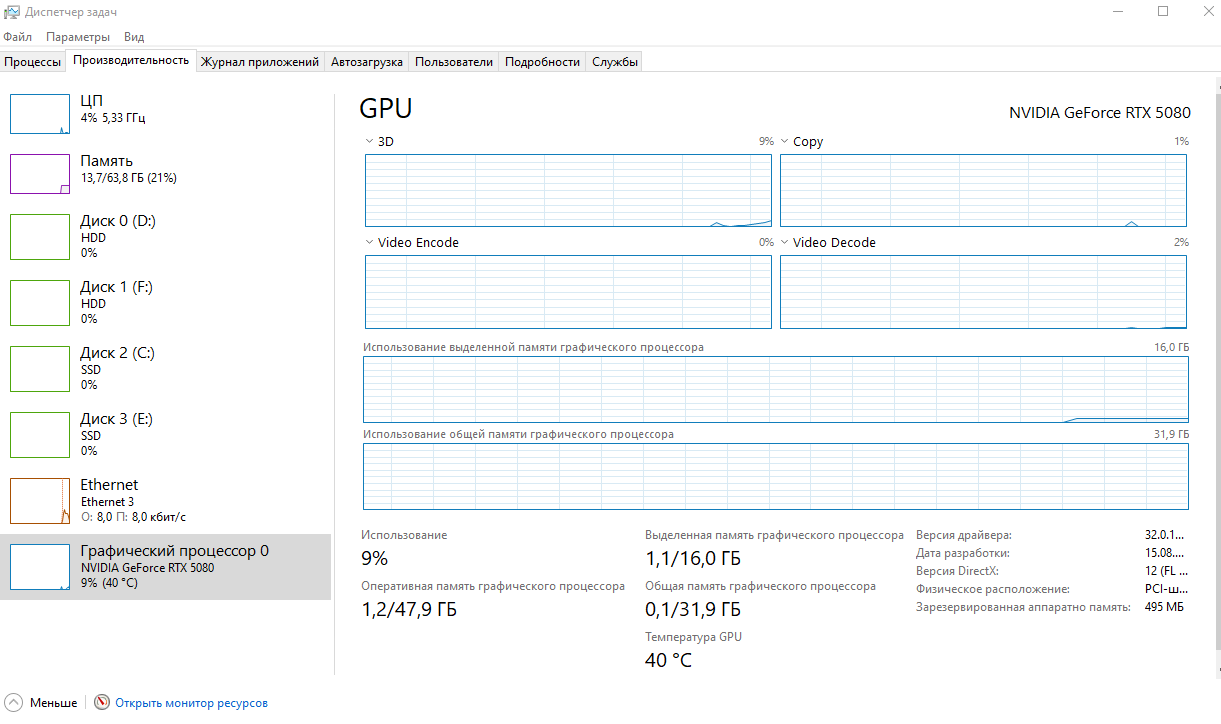Click the Меньше button label

click(53, 703)
